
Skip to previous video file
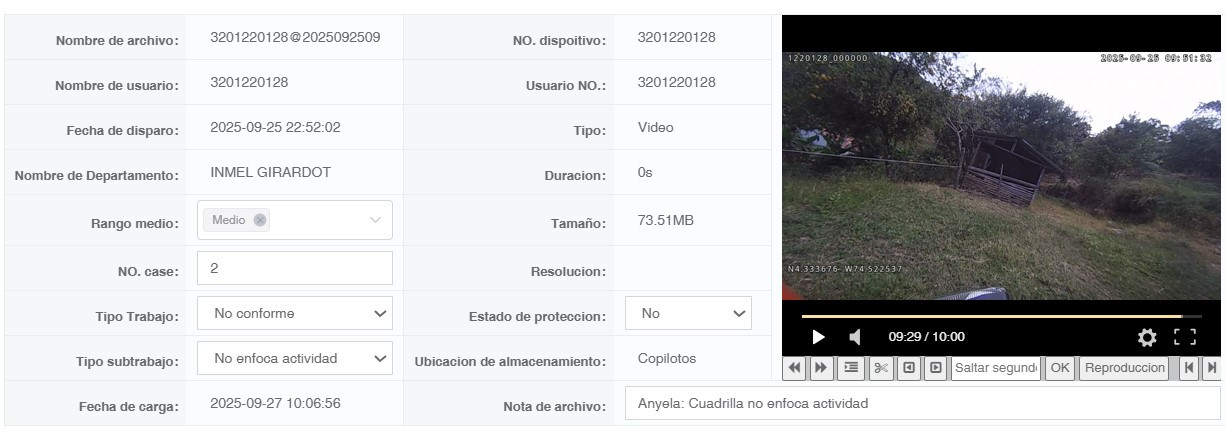point(1188,367)
